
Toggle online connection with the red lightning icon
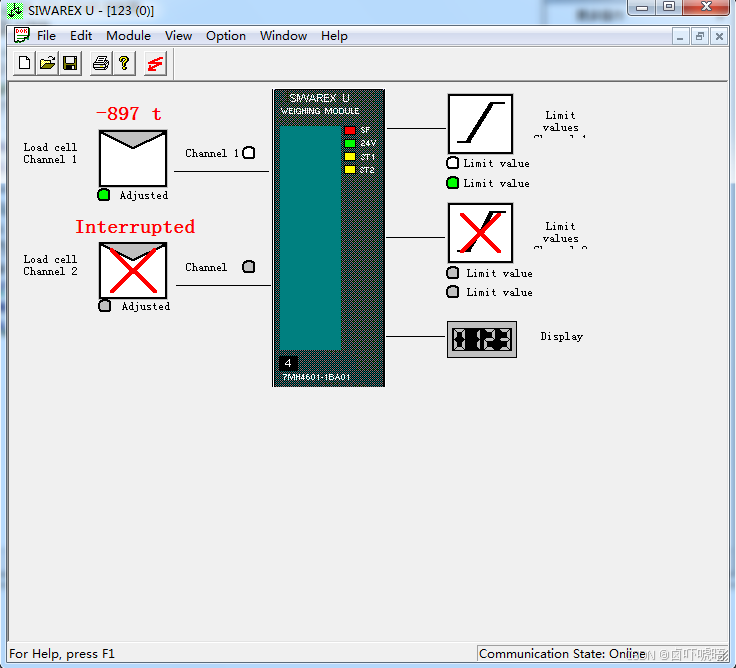pyautogui.click(x=155, y=63)
